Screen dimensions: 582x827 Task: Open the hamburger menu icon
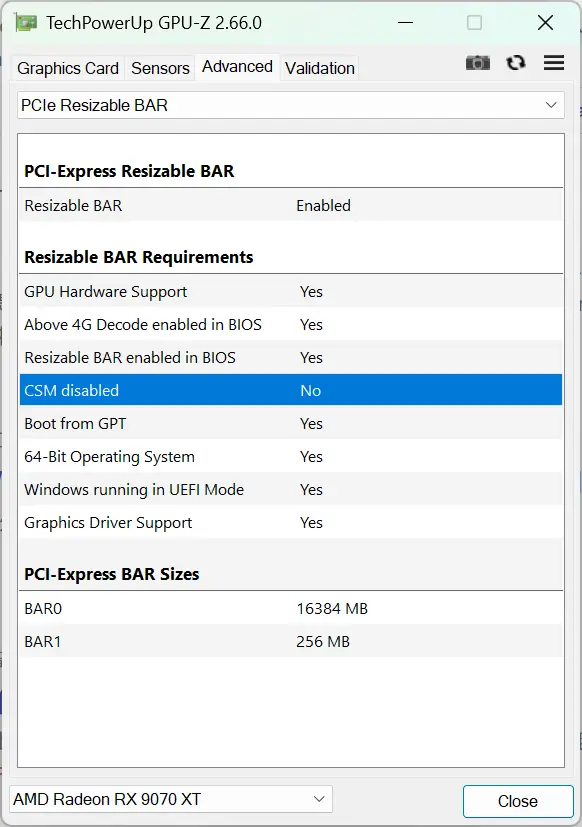[x=554, y=63]
